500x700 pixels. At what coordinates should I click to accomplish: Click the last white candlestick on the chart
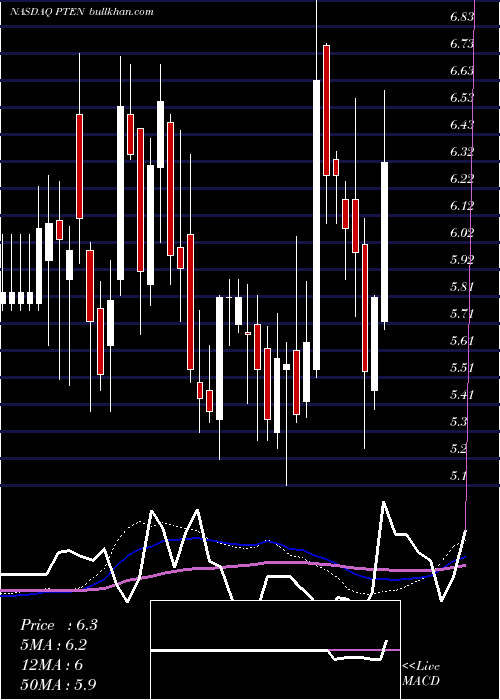[x=384, y=242]
